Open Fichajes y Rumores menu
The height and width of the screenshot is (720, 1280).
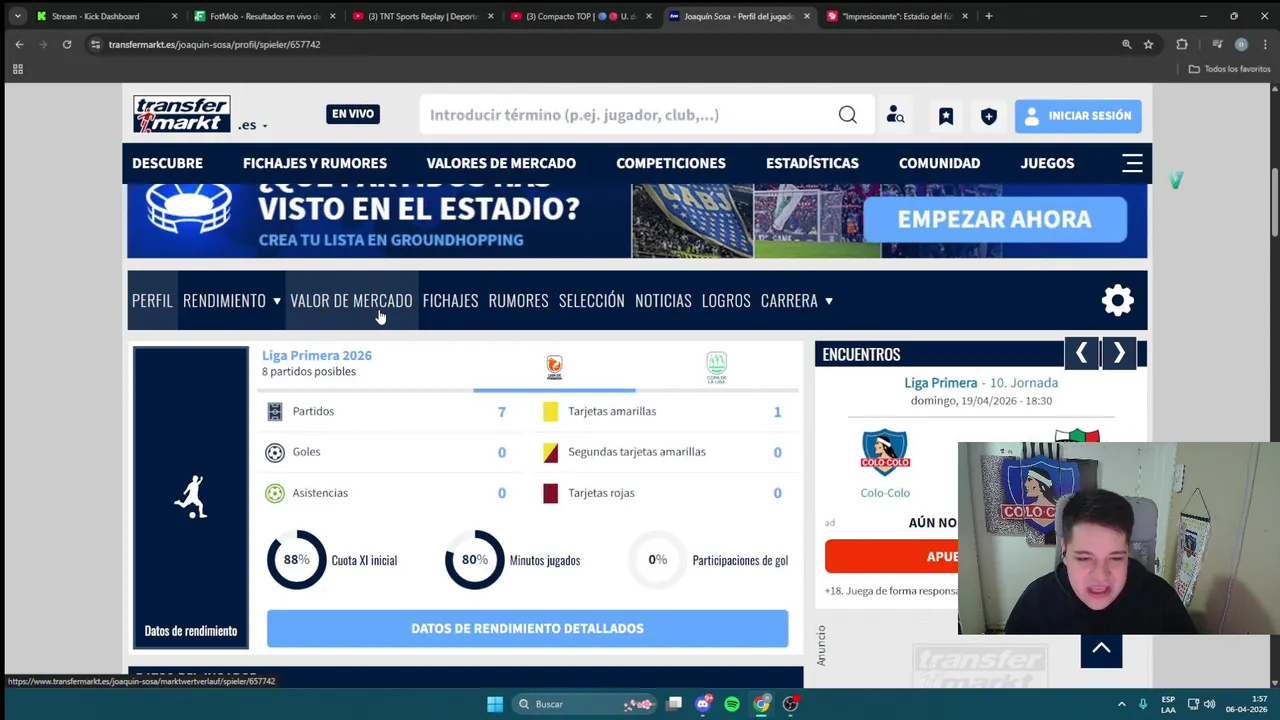coord(315,163)
